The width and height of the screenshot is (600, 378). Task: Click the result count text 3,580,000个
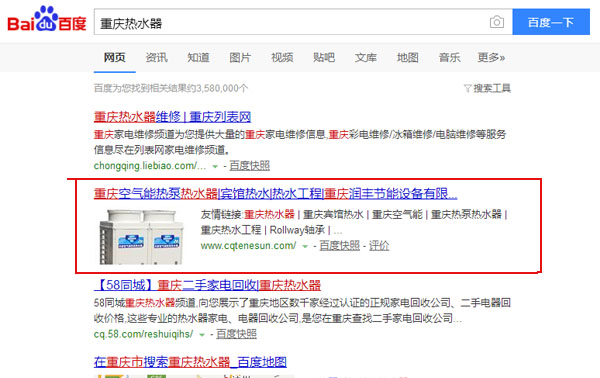click(222, 88)
